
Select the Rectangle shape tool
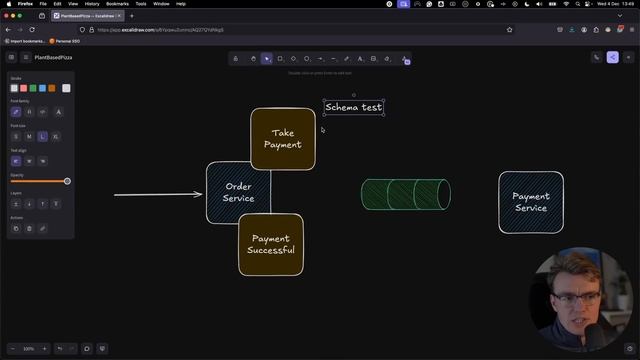tap(280, 59)
